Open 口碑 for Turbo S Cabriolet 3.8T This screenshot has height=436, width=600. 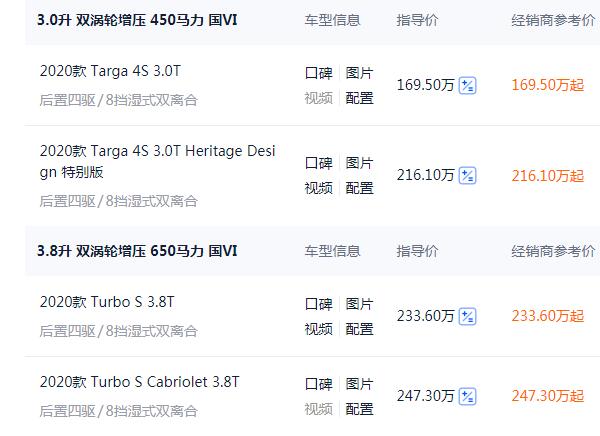tap(319, 384)
